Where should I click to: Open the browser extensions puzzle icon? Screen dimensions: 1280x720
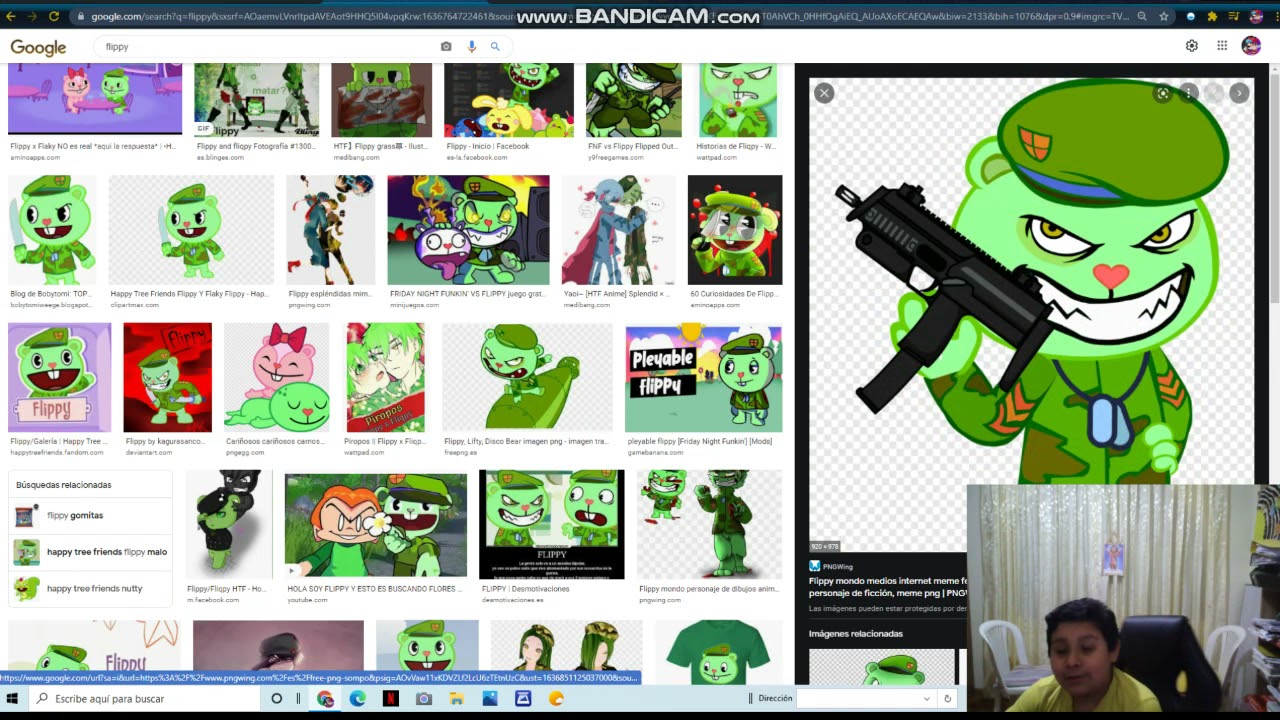click(1212, 16)
